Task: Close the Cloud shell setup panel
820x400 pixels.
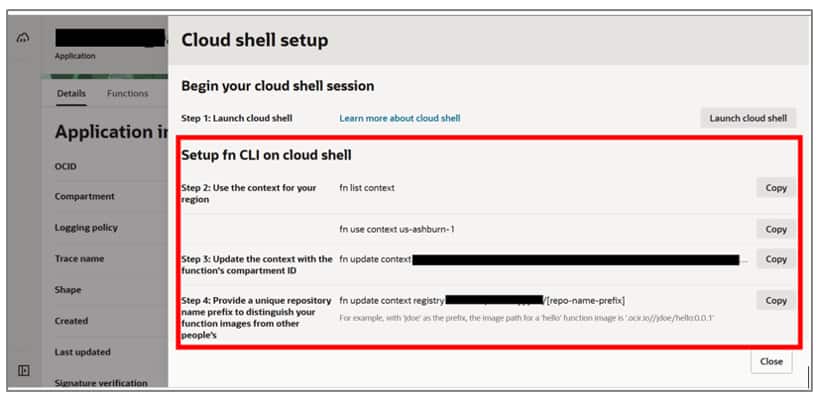Action: click(771, 362)
